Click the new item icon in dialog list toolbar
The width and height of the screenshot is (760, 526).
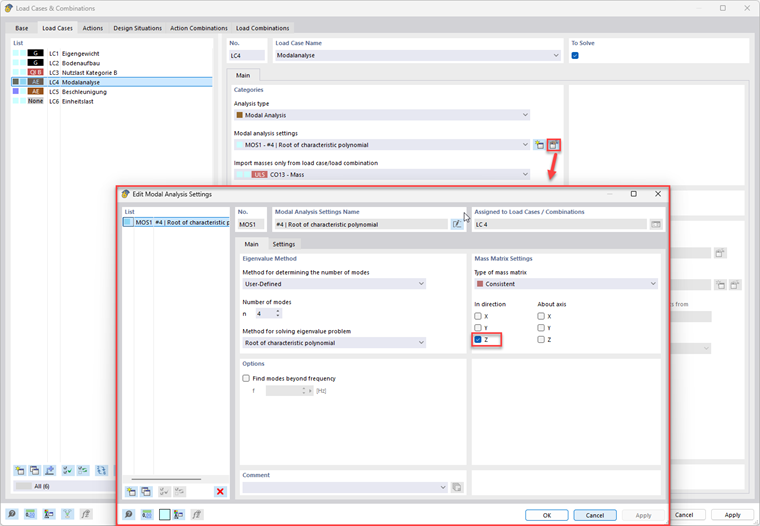click(131, 492)
